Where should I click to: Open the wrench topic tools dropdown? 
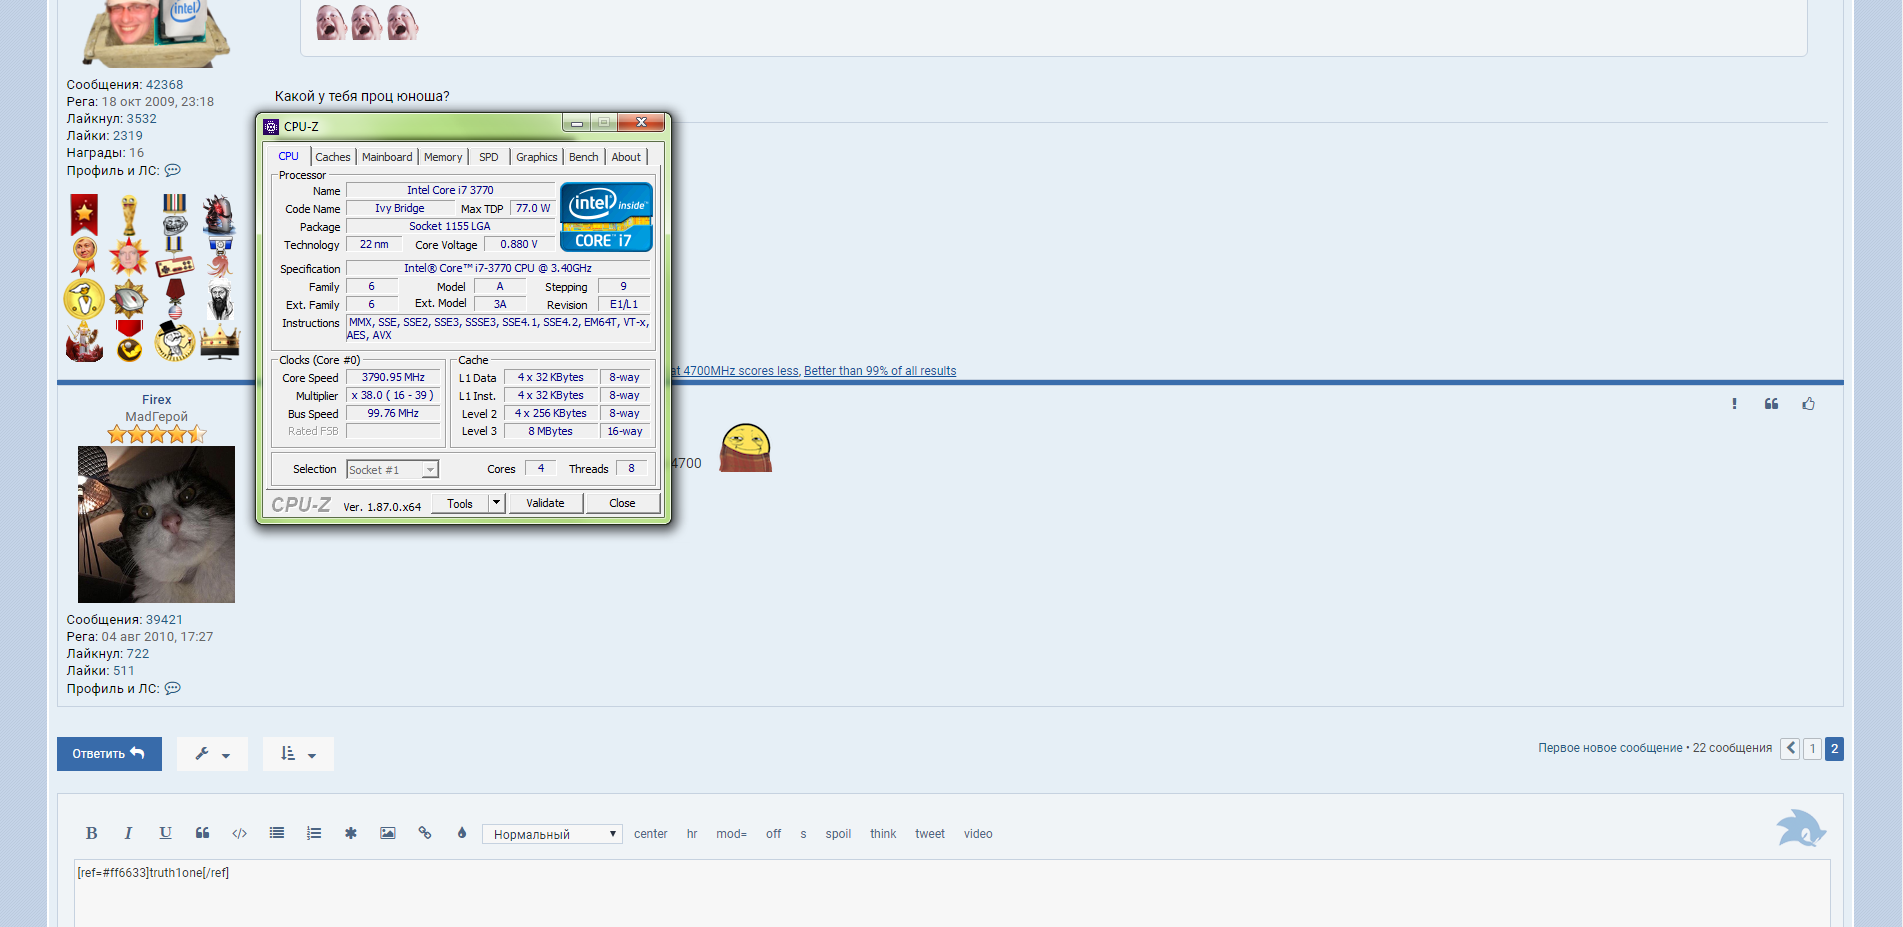[212, 754]
